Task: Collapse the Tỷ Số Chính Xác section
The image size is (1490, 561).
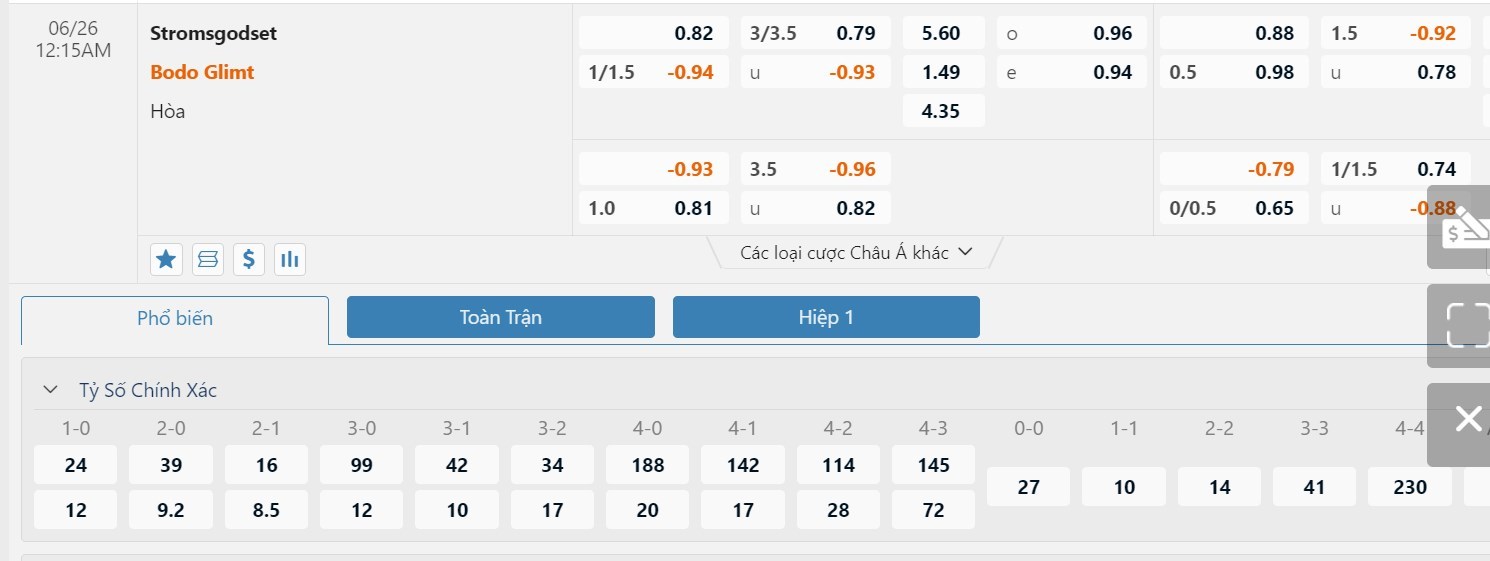Action: tap(50, 390)
